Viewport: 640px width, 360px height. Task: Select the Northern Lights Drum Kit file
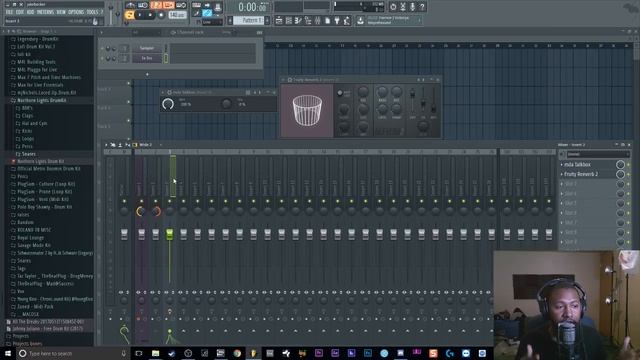(x=40, y=162)
